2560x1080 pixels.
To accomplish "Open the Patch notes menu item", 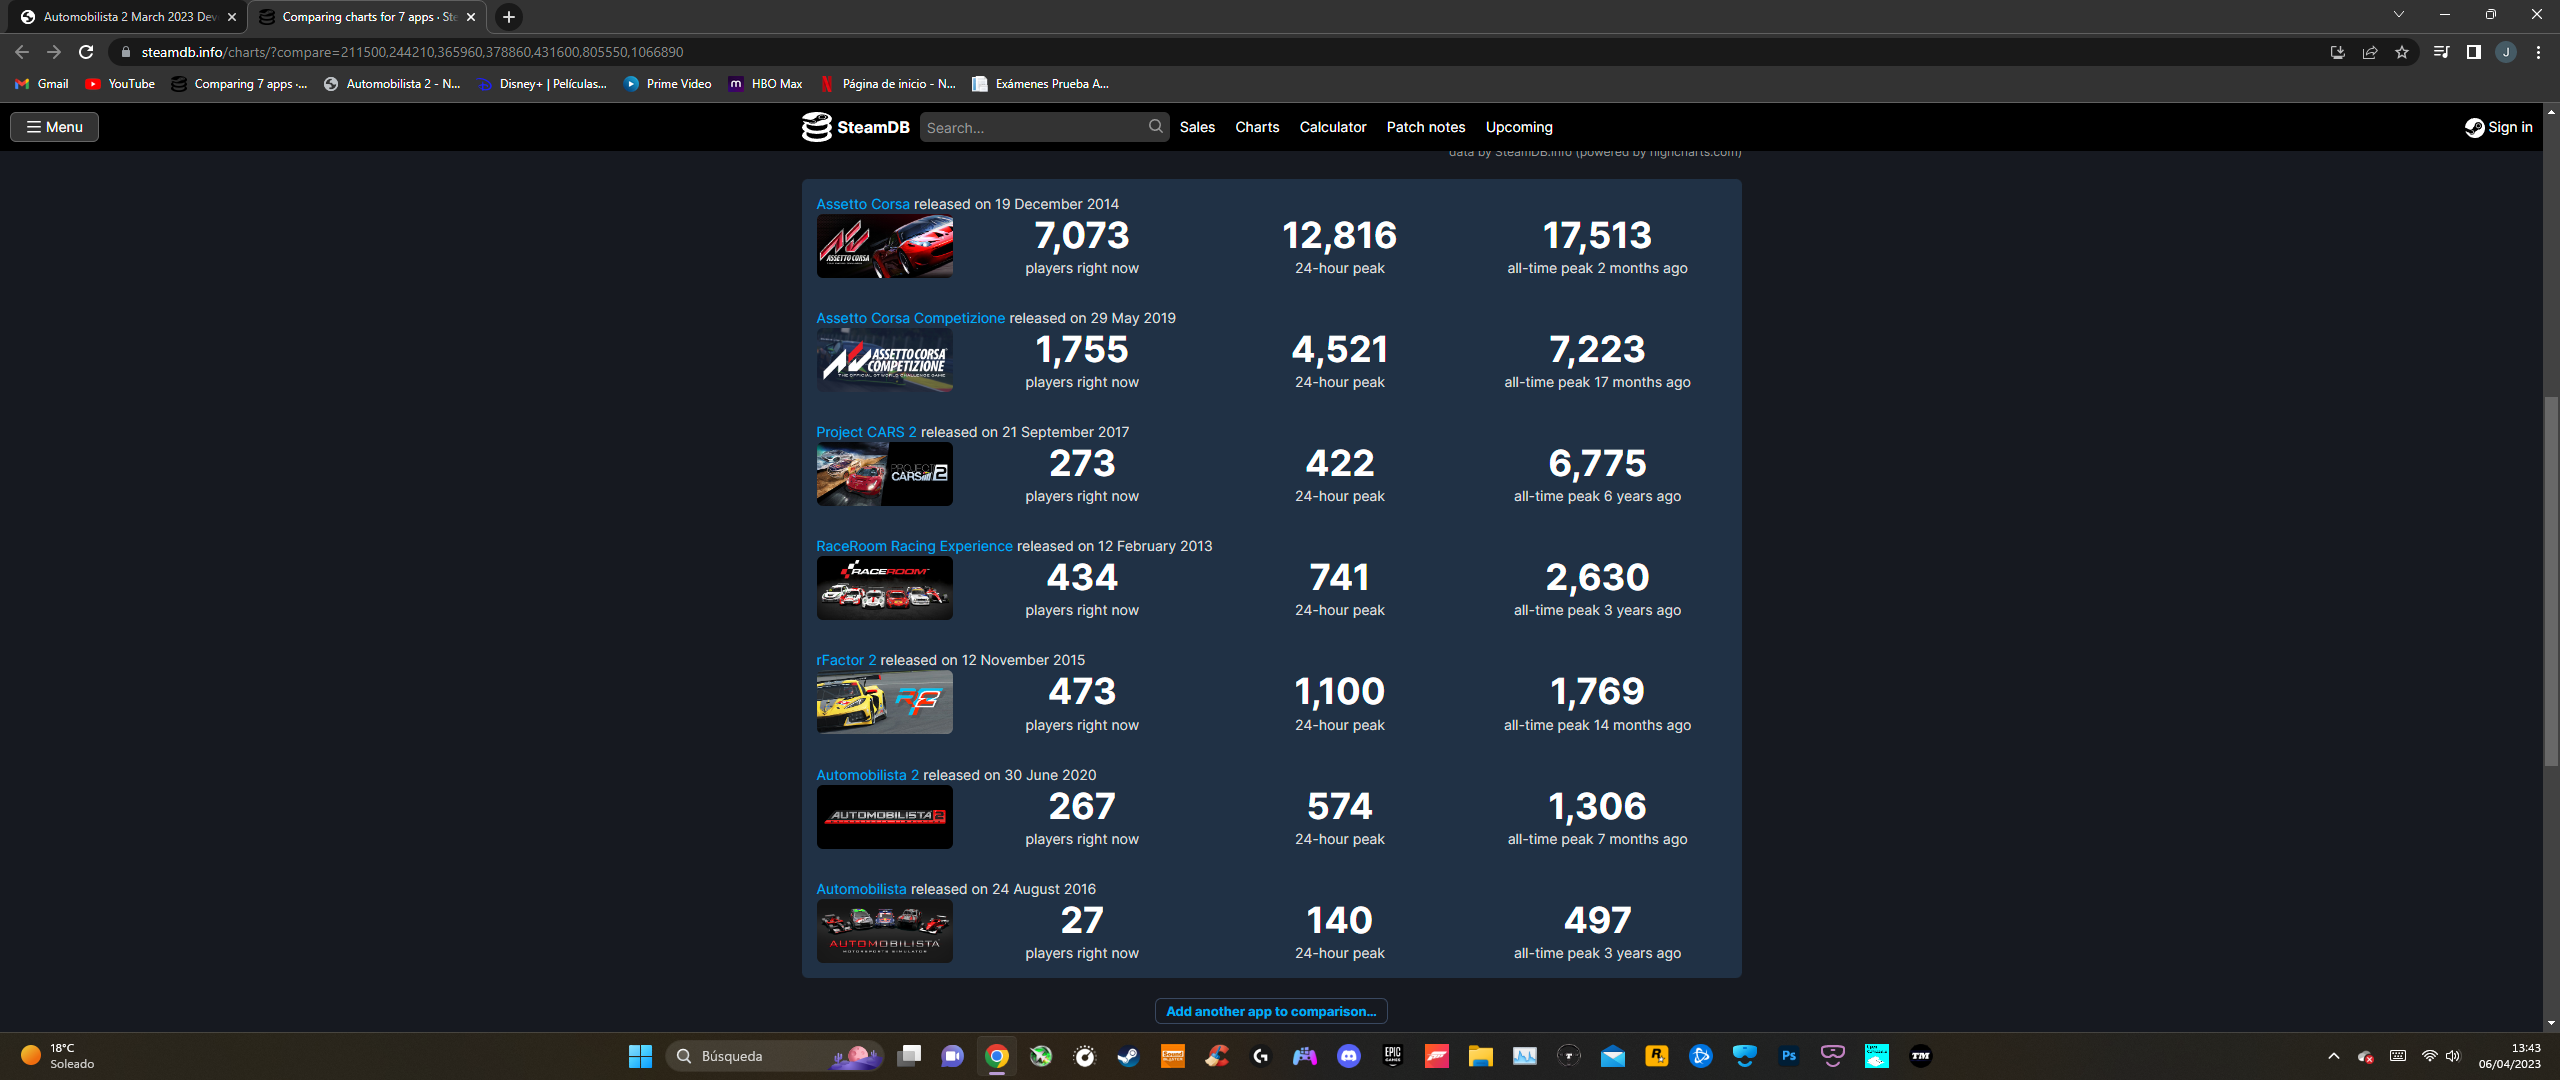I will [1425, 127].
